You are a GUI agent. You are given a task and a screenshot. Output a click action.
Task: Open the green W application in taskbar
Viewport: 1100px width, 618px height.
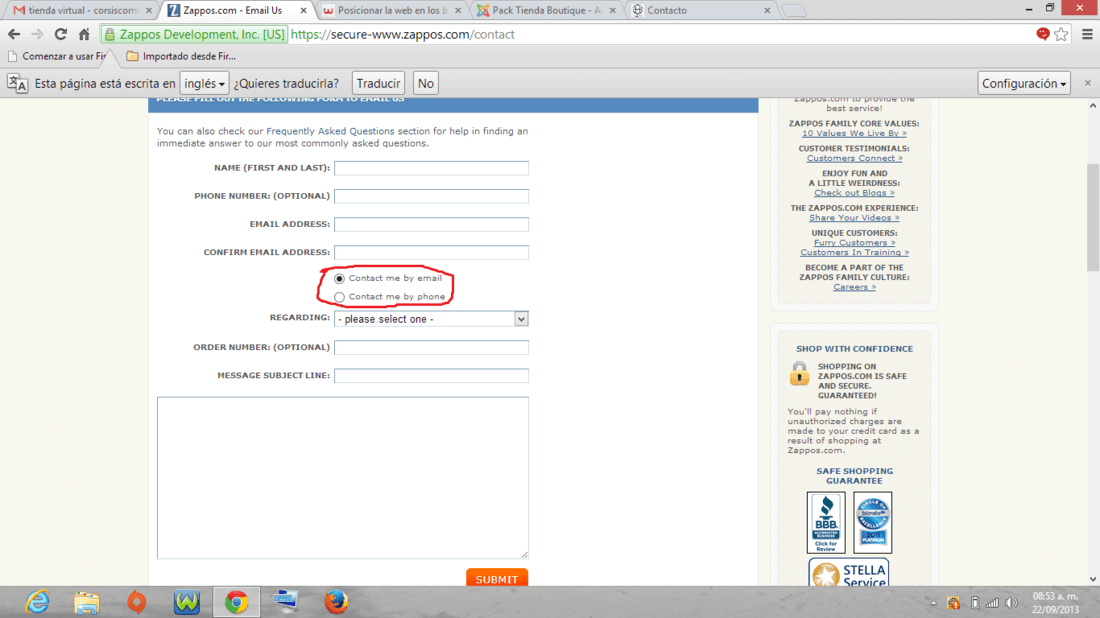click(187, 602)
